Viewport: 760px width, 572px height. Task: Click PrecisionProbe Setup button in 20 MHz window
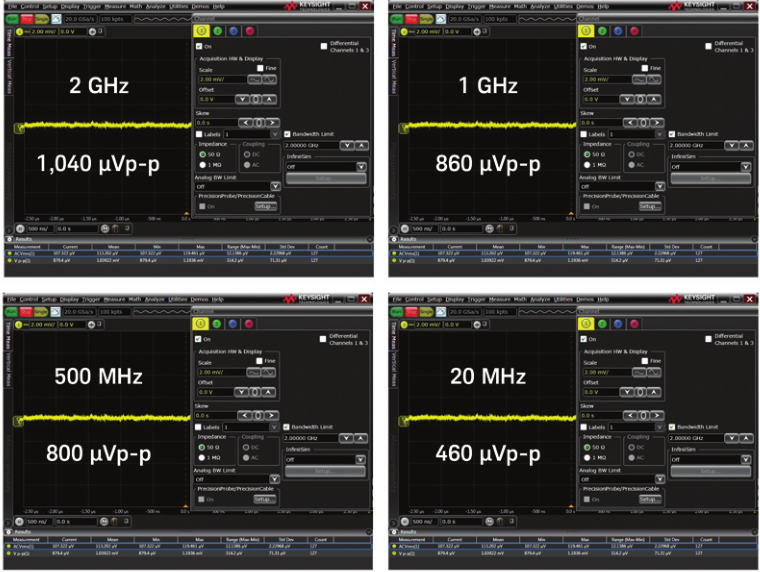click(648, 499)
